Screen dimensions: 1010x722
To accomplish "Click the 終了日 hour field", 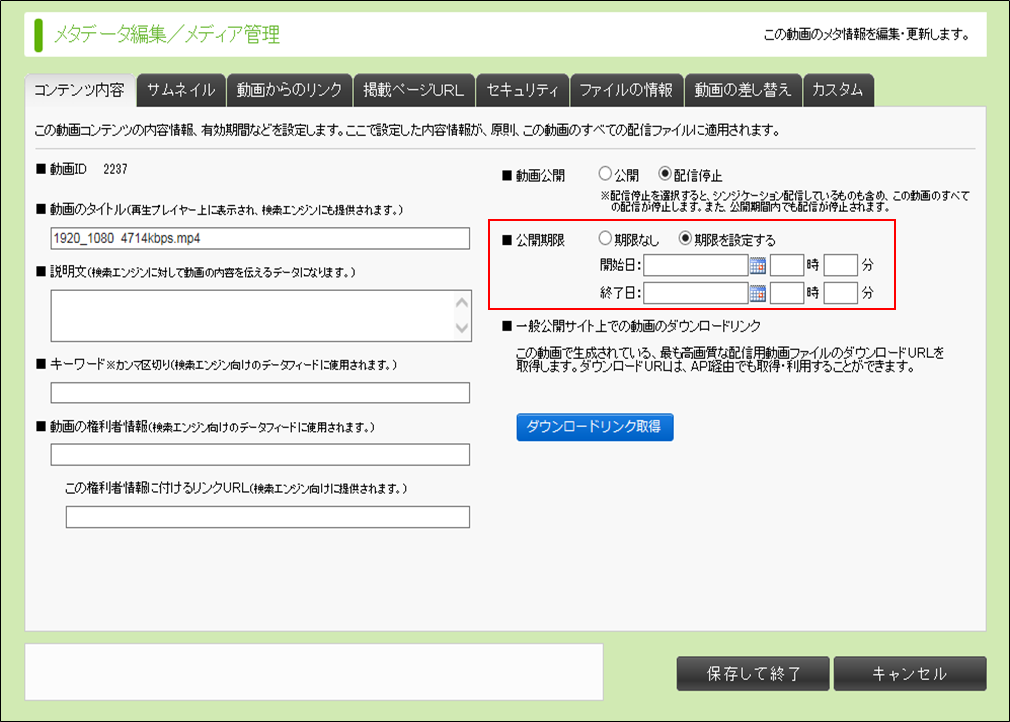I will point(787,293).
